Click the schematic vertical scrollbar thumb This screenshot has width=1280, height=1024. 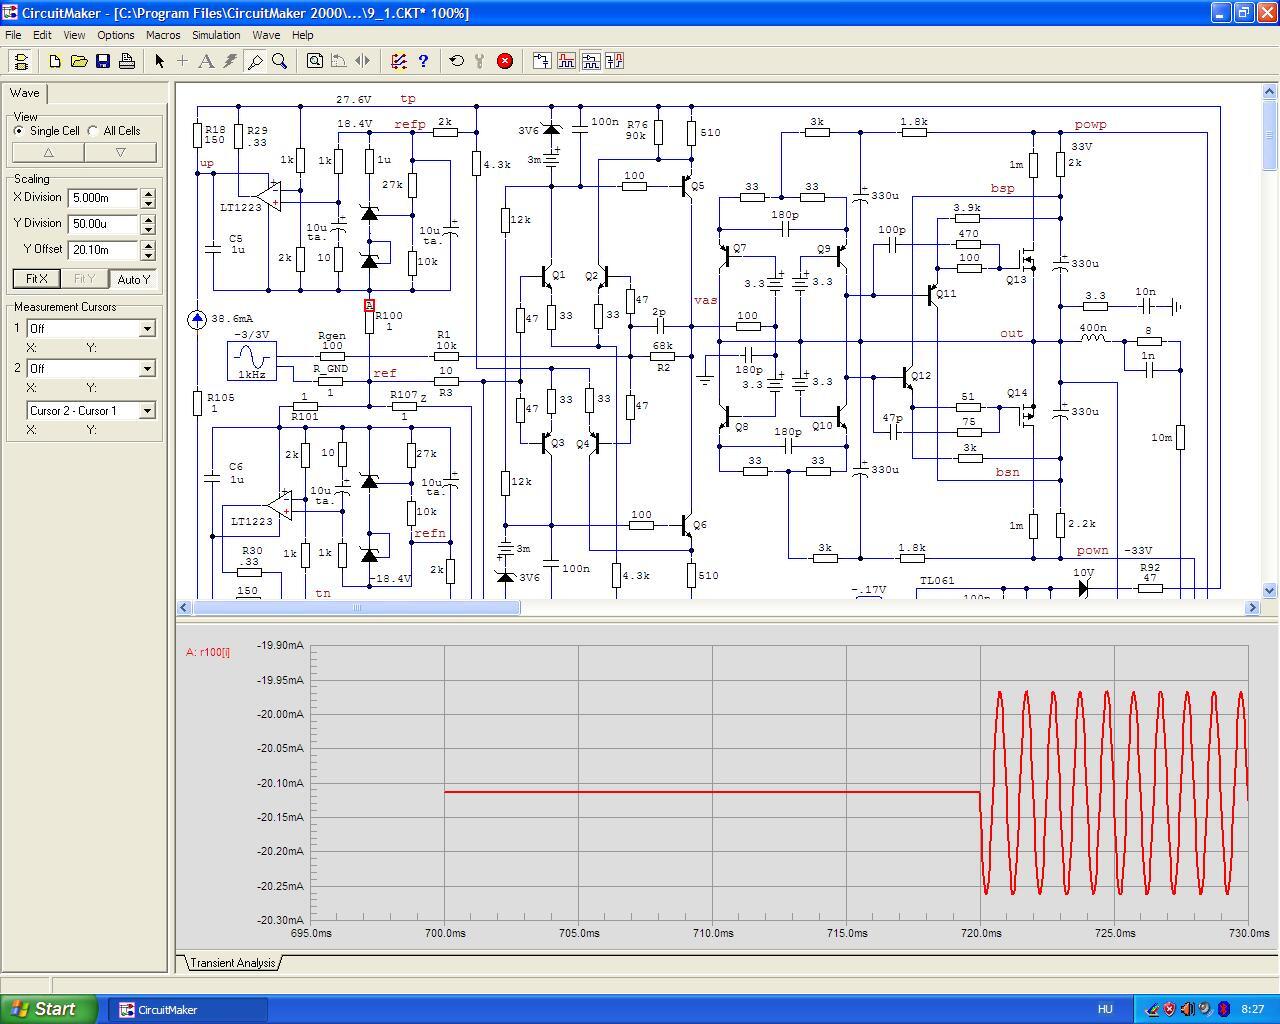click(1270, 136)
